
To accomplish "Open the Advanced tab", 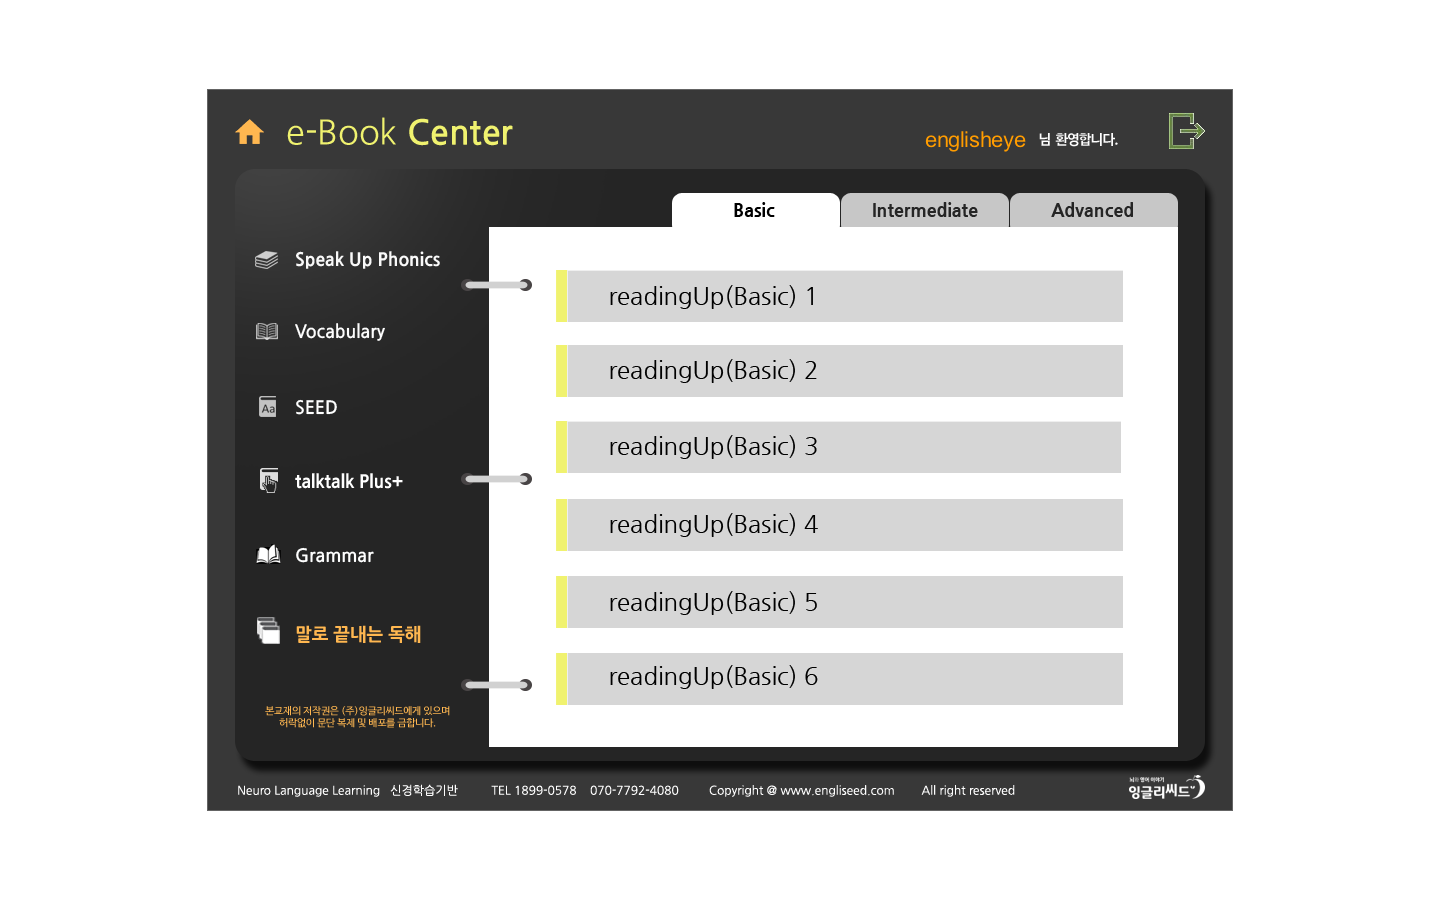I will click(x=1092, y=211).
